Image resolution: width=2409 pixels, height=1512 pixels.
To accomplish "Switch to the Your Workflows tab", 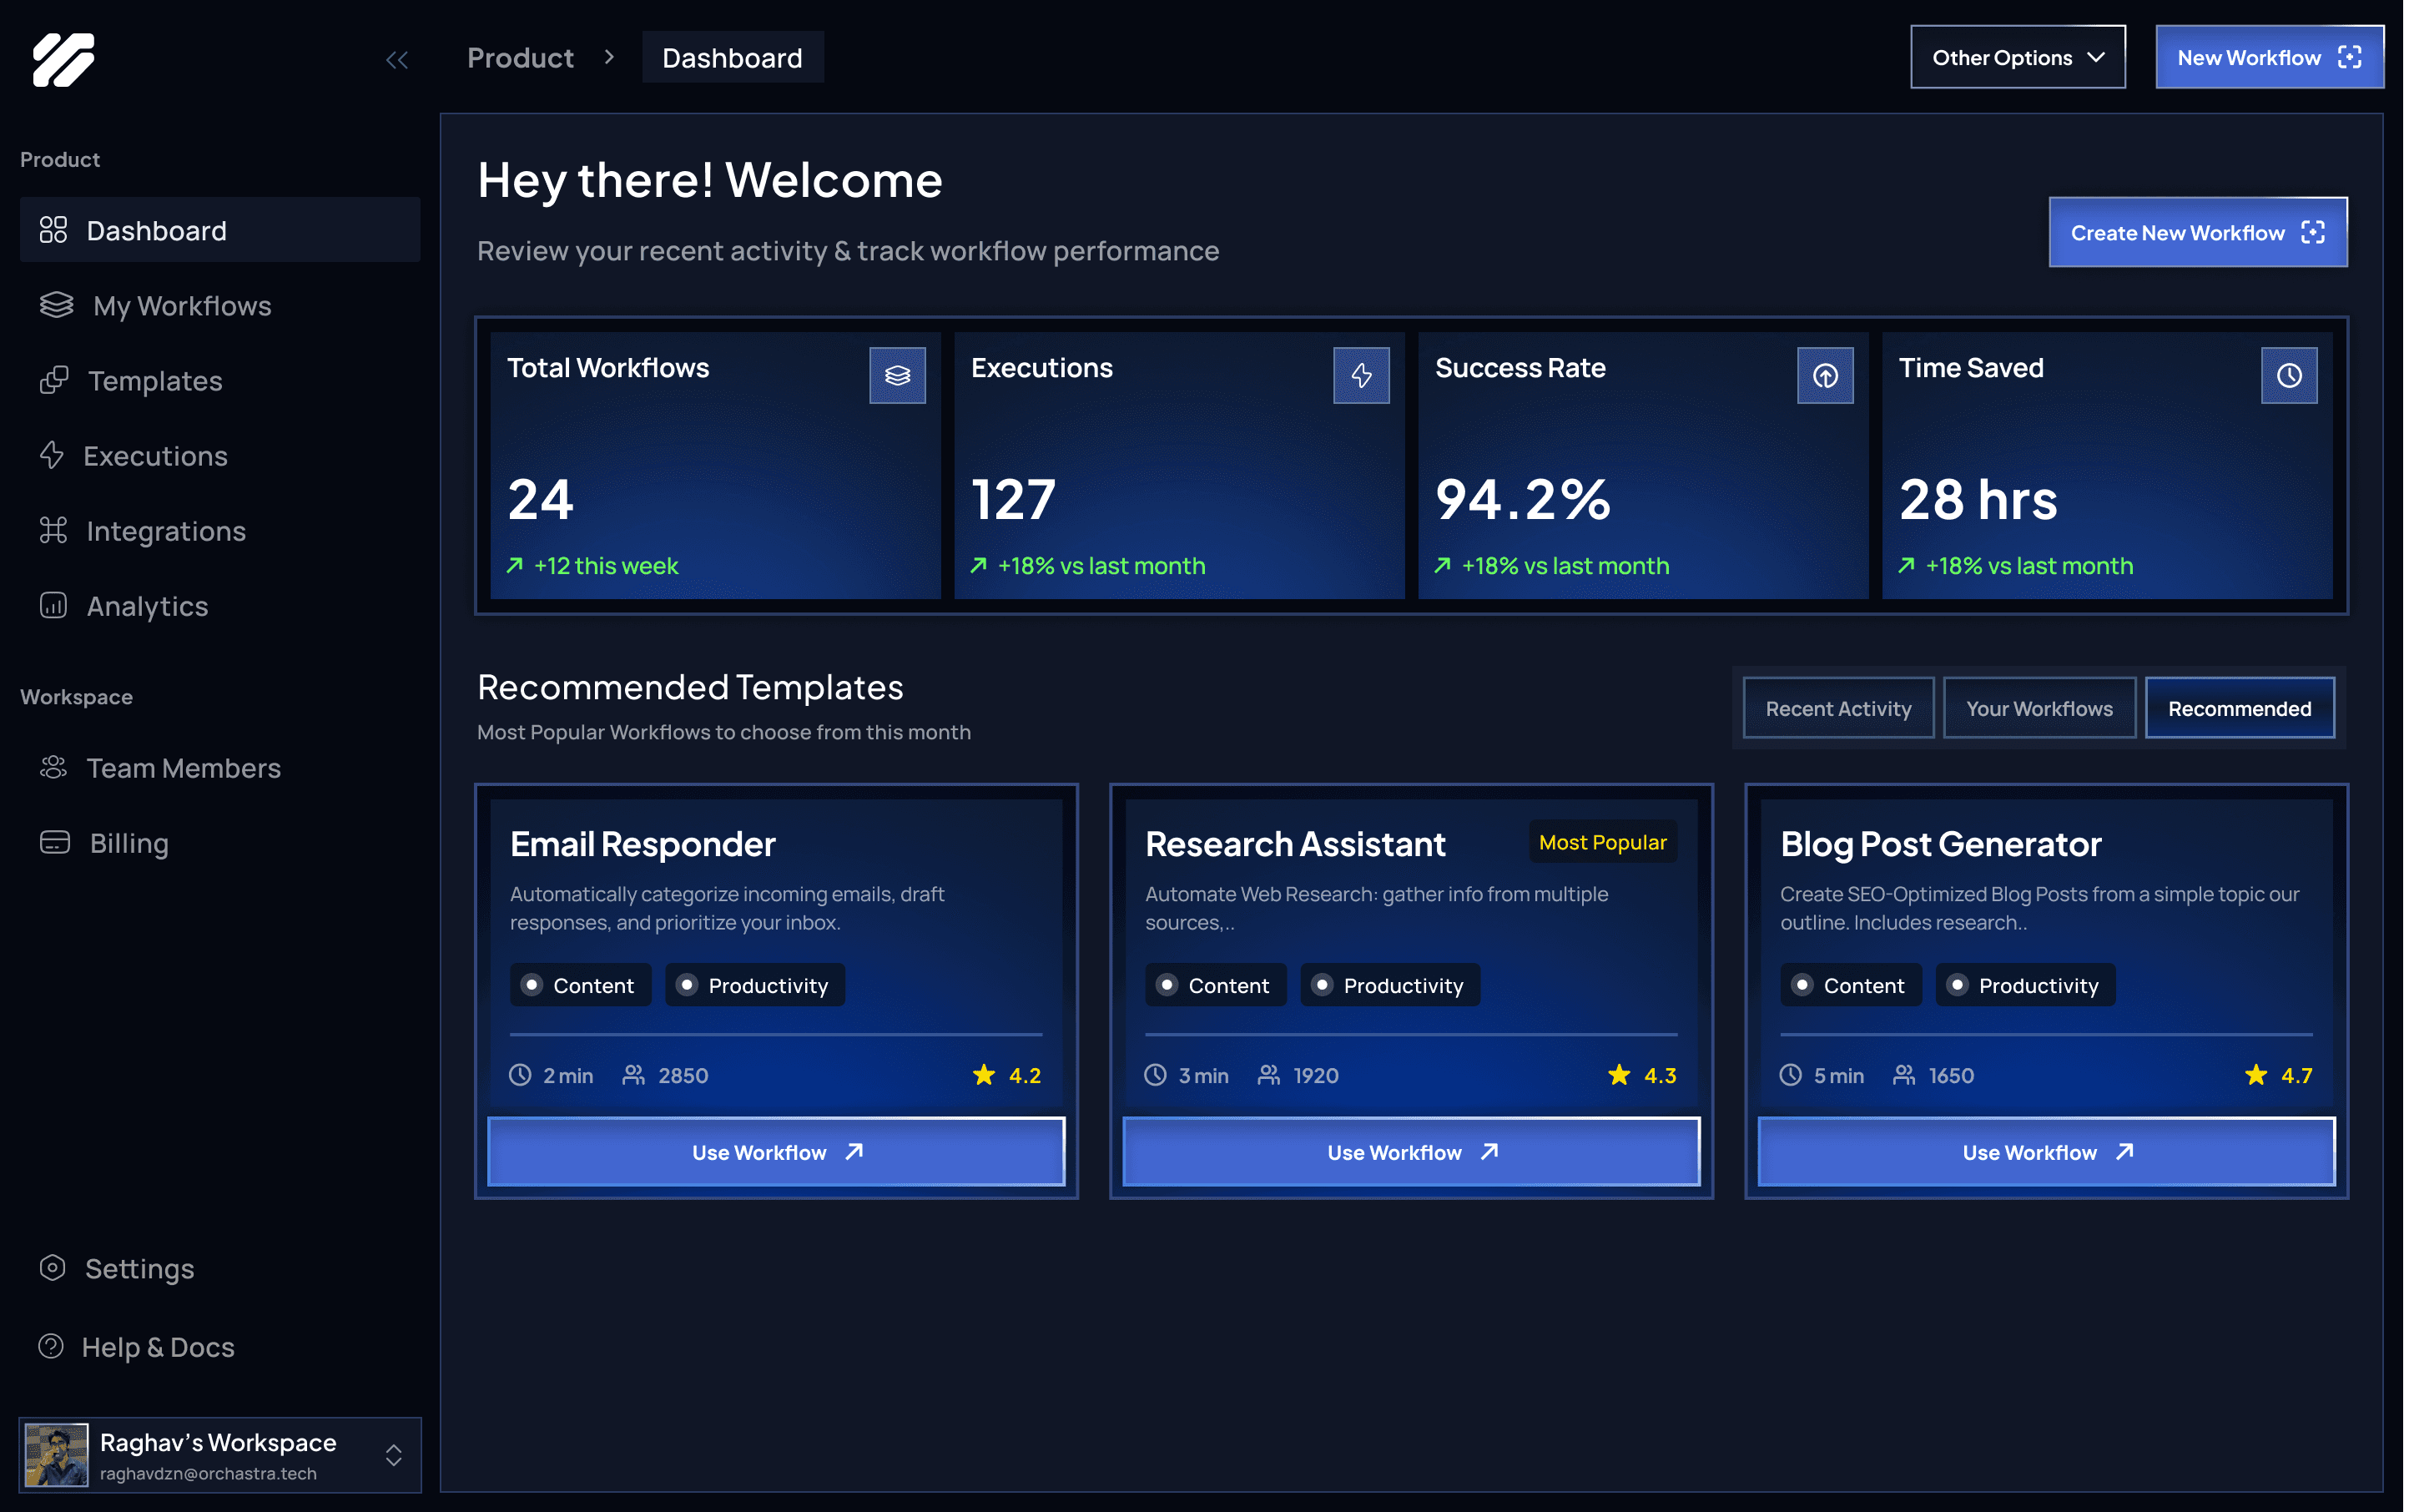I will 2039,708.
